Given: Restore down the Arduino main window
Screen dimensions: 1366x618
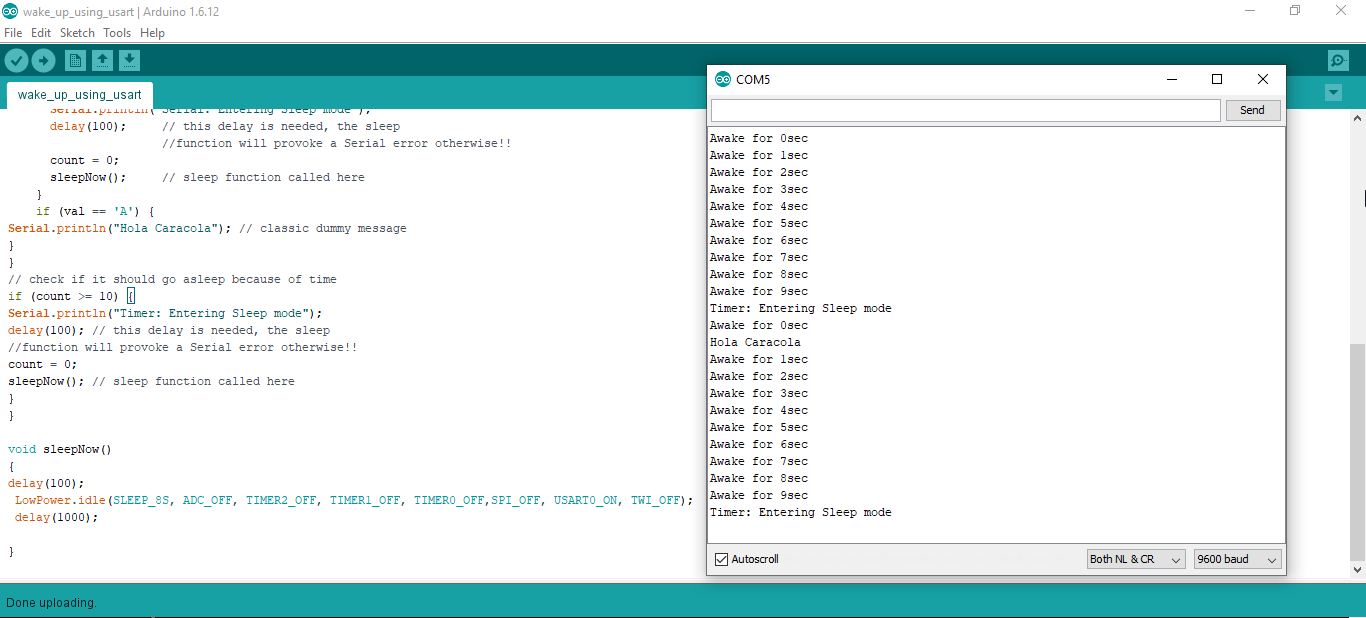Looking at the screenshot, I should [x=1295, y=11].
